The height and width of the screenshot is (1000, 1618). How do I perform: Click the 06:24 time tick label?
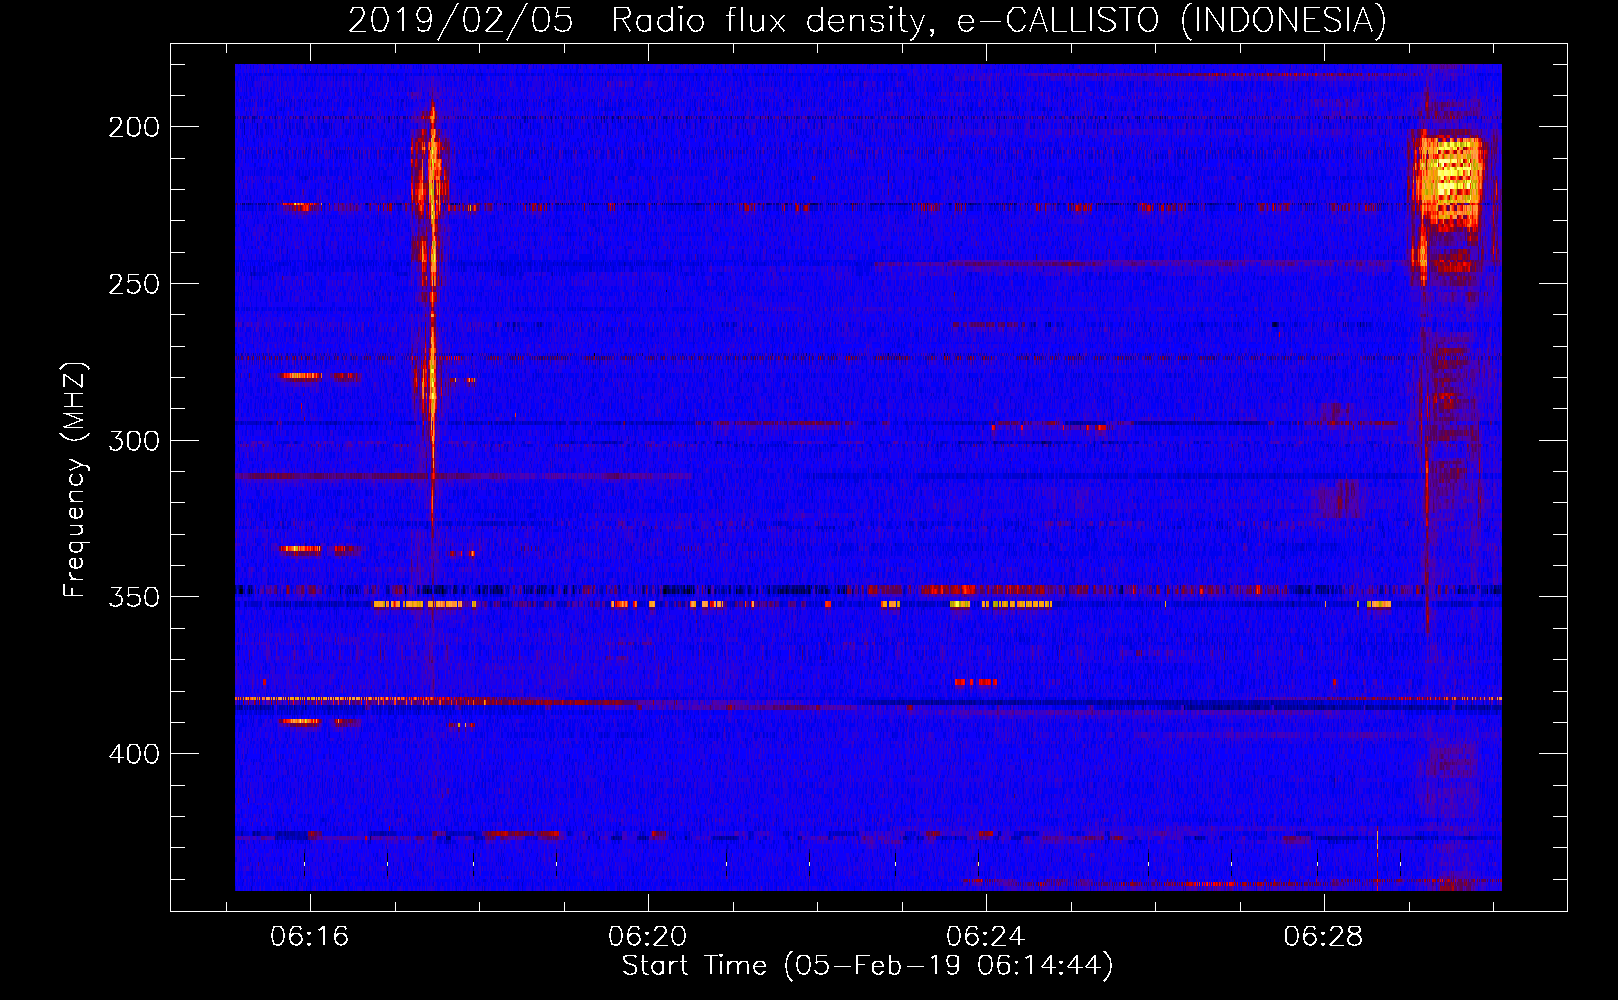click(986, 936)
